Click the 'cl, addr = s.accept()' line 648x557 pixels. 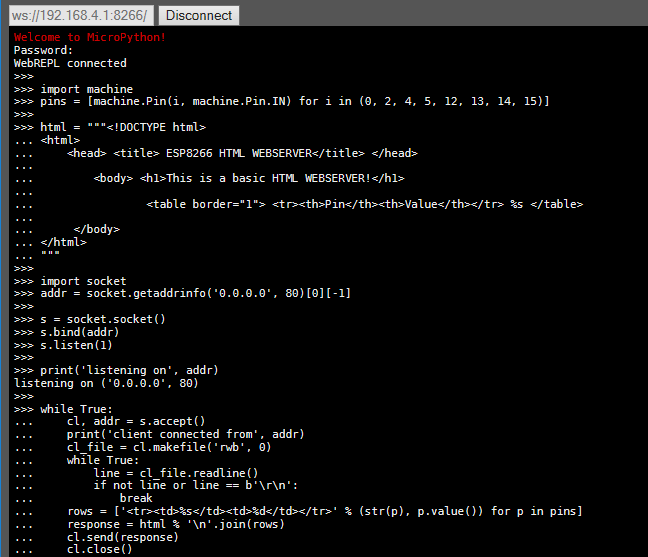[136, 421]
